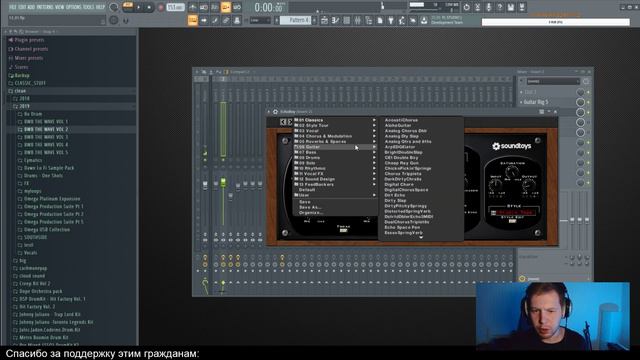Expand the Omega USB Collection folder
The image size is (640, 360).
pos(47,230)
